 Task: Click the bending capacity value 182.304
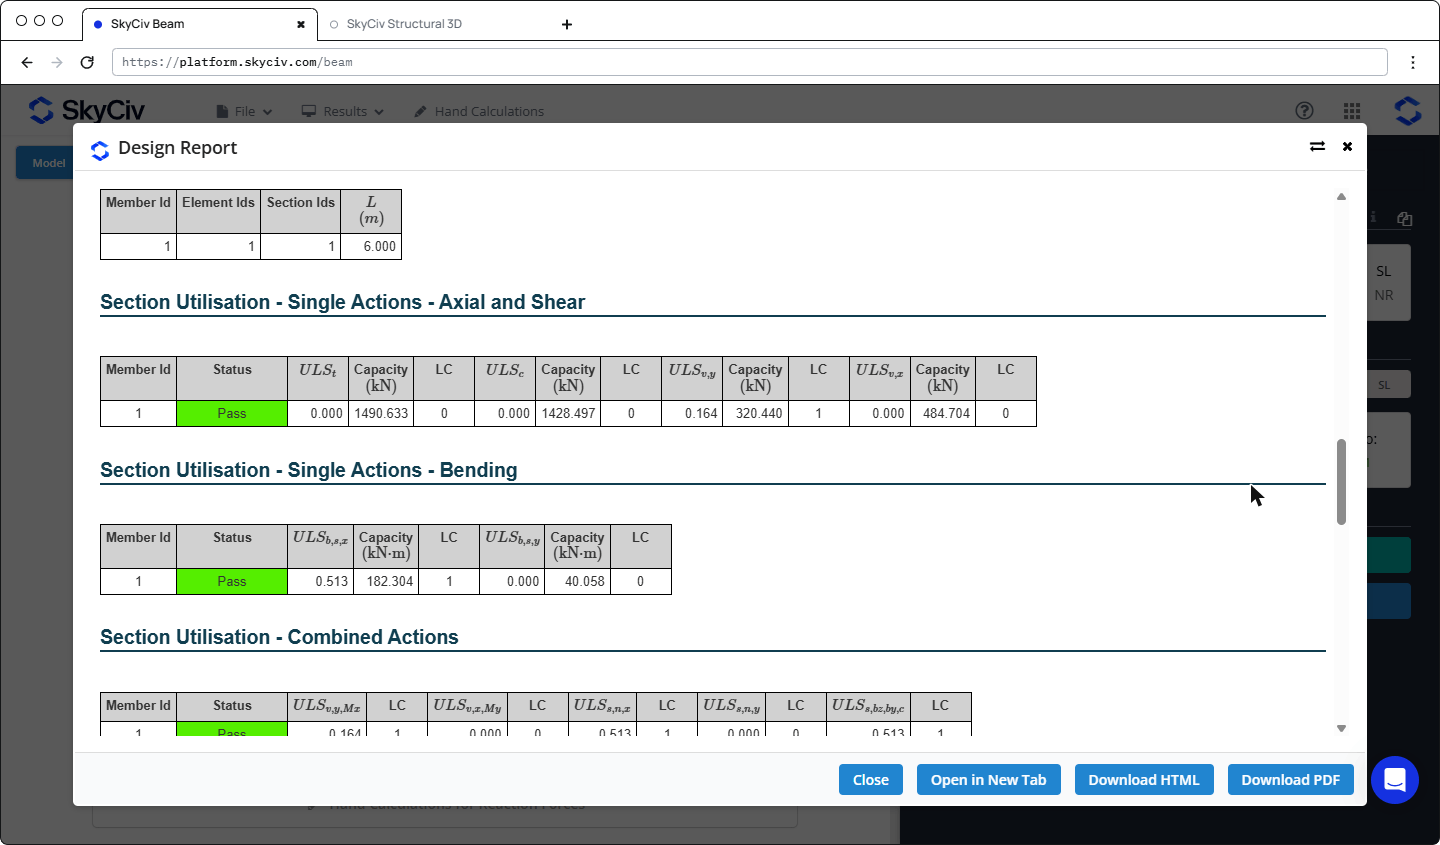coord(389,581)
